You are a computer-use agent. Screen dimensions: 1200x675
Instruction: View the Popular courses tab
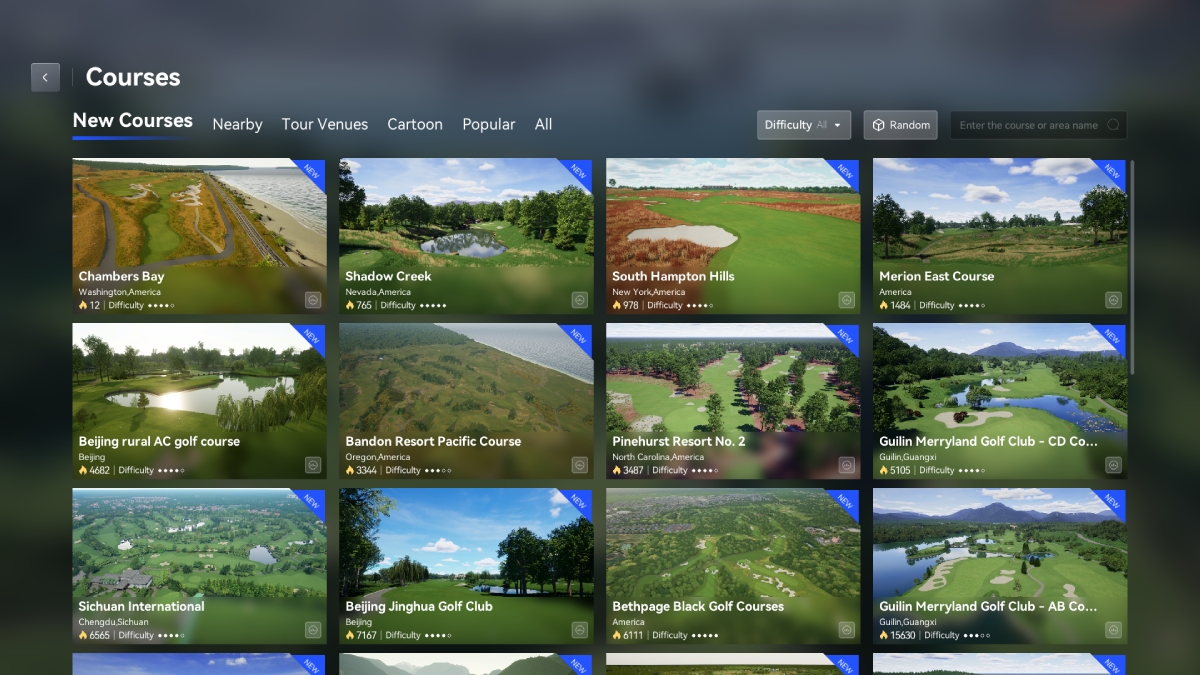click(x=489, y=124)
